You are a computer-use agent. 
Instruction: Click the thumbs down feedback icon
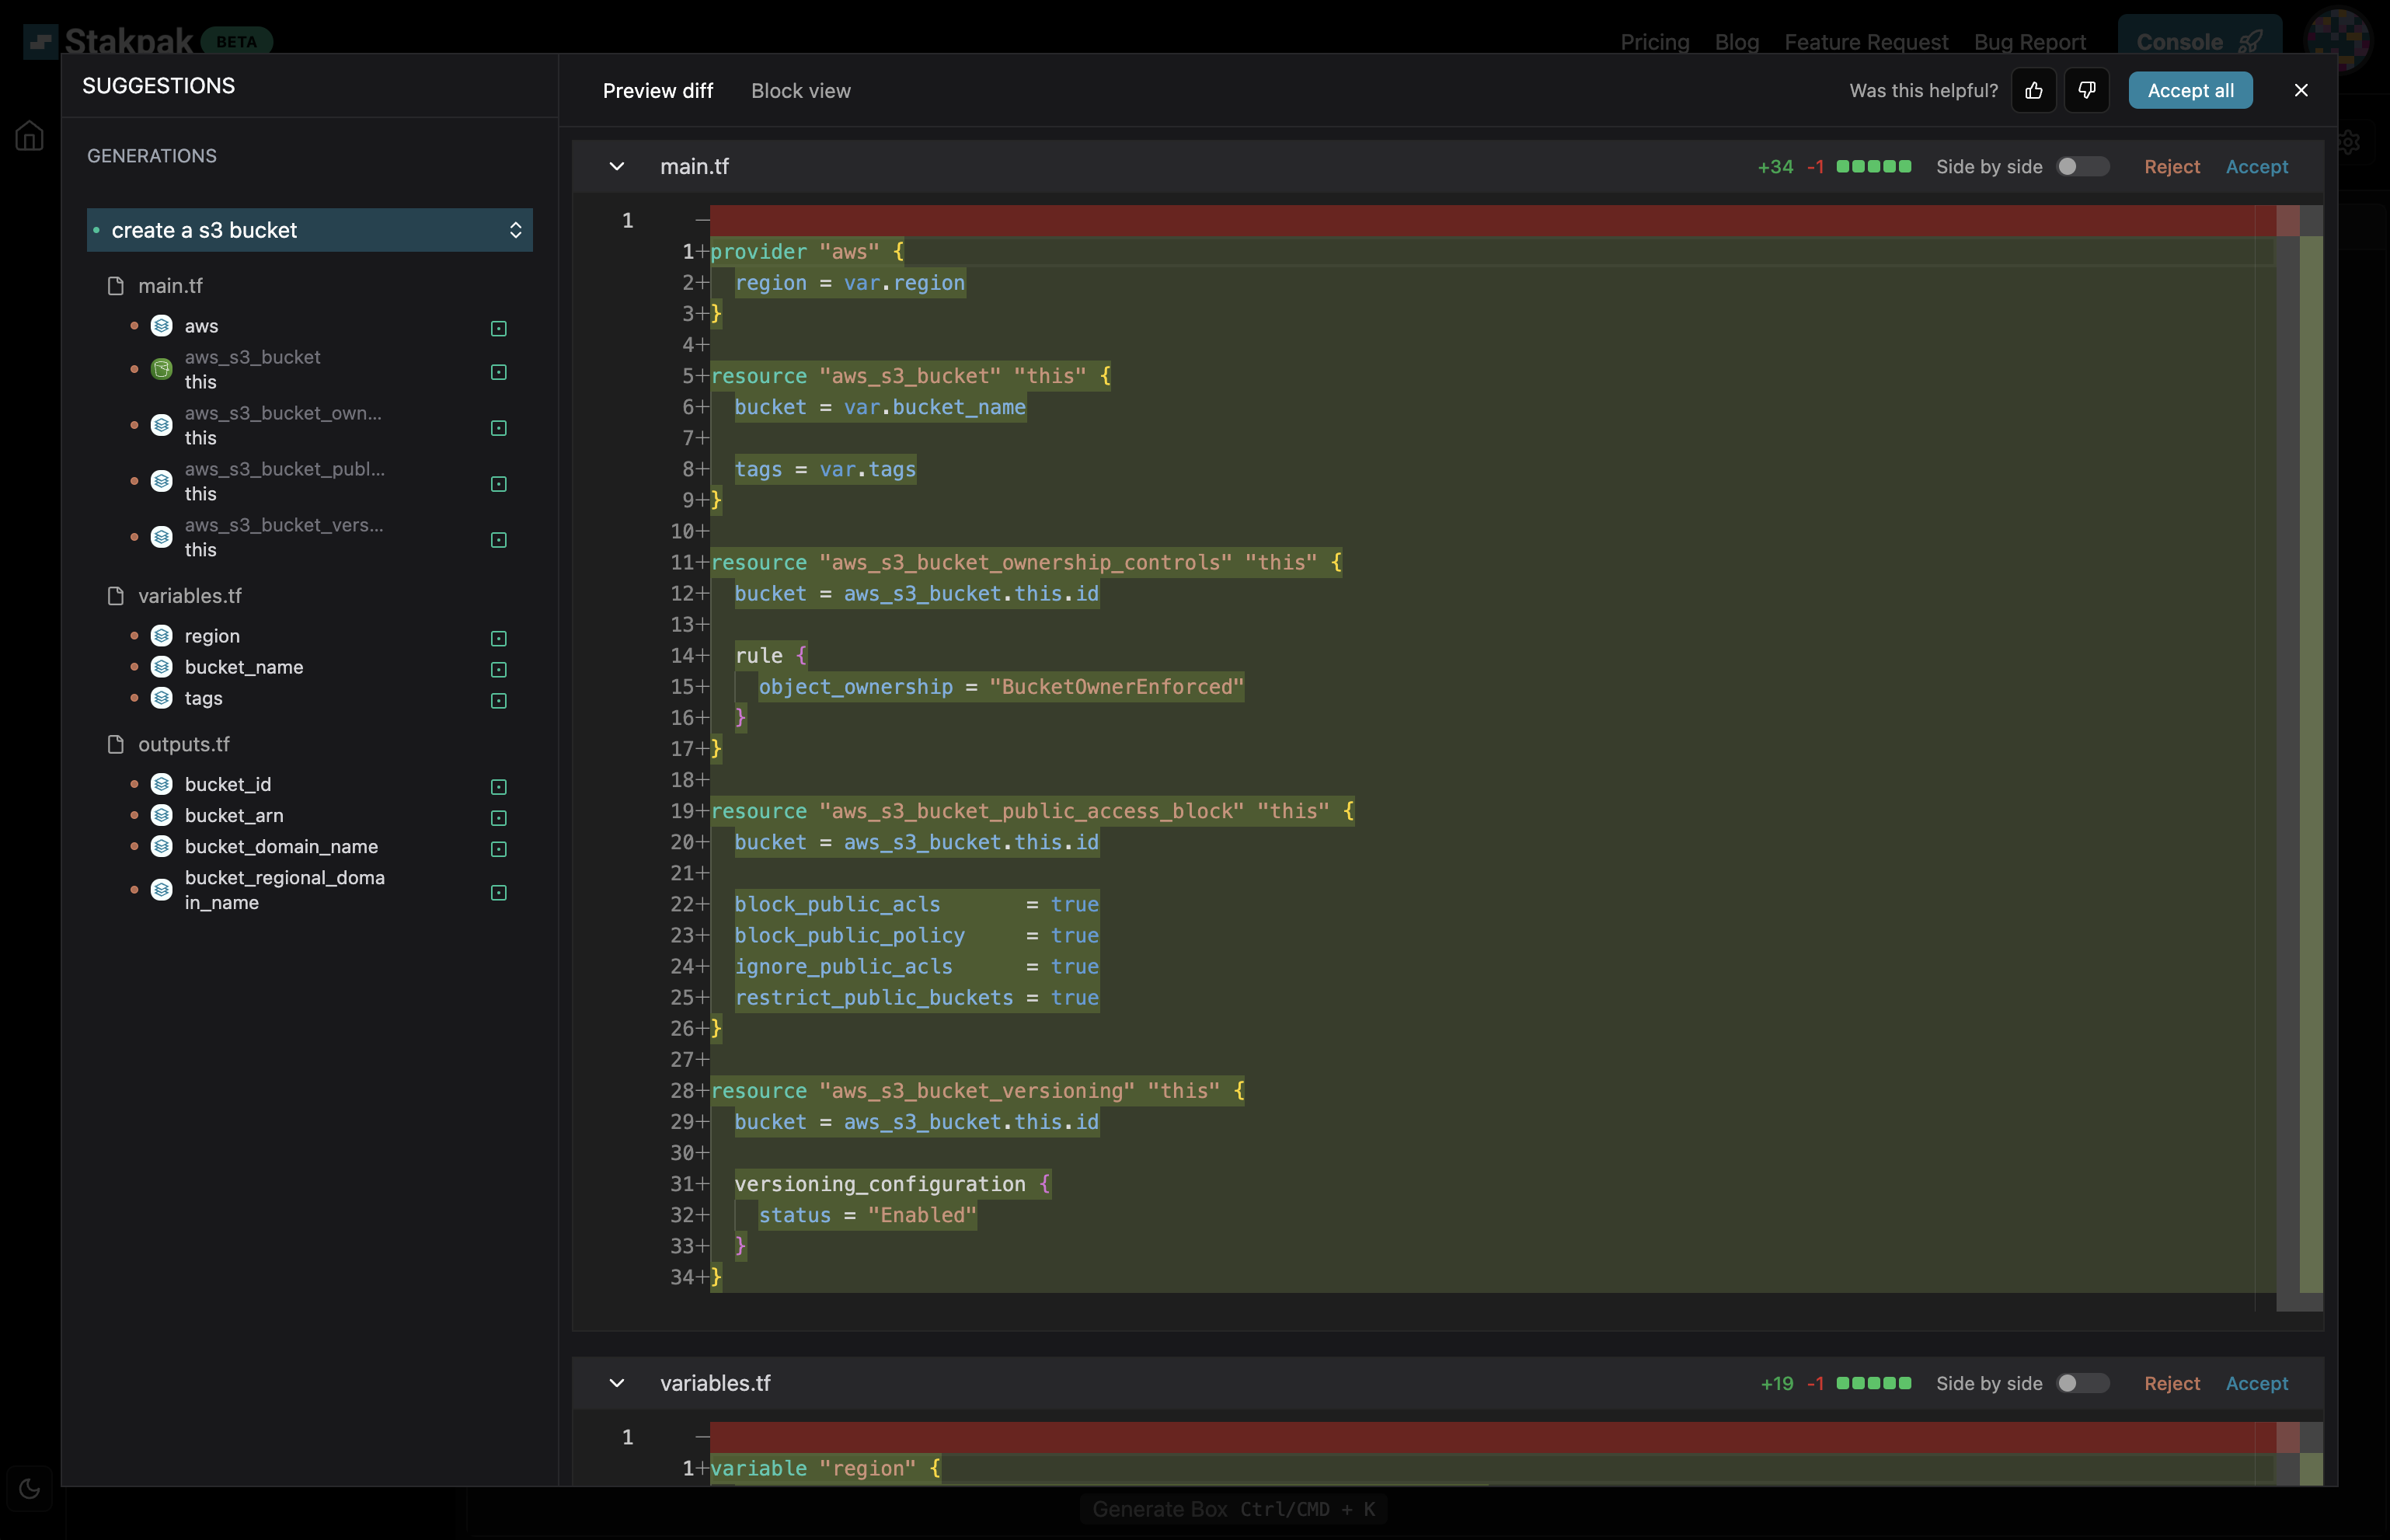tap(2086, 91)
